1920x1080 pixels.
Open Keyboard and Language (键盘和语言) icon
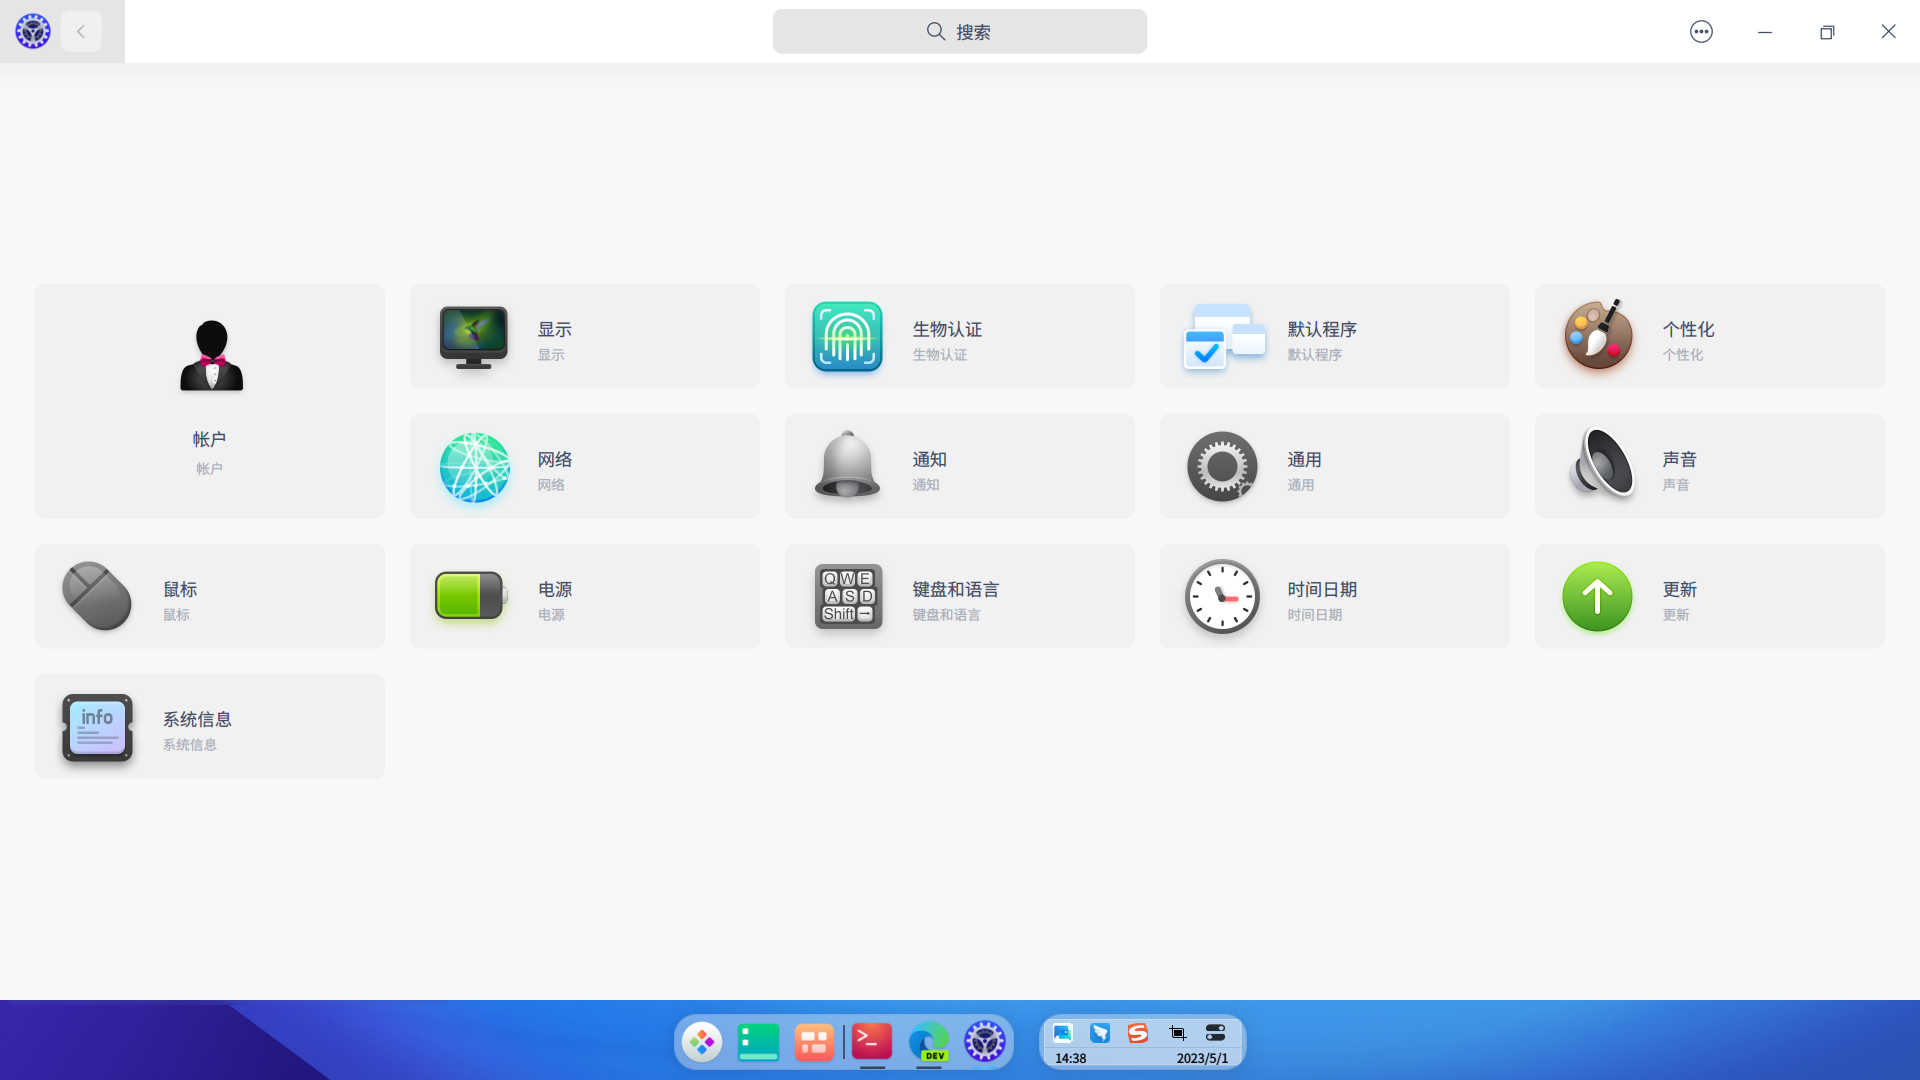848,596
